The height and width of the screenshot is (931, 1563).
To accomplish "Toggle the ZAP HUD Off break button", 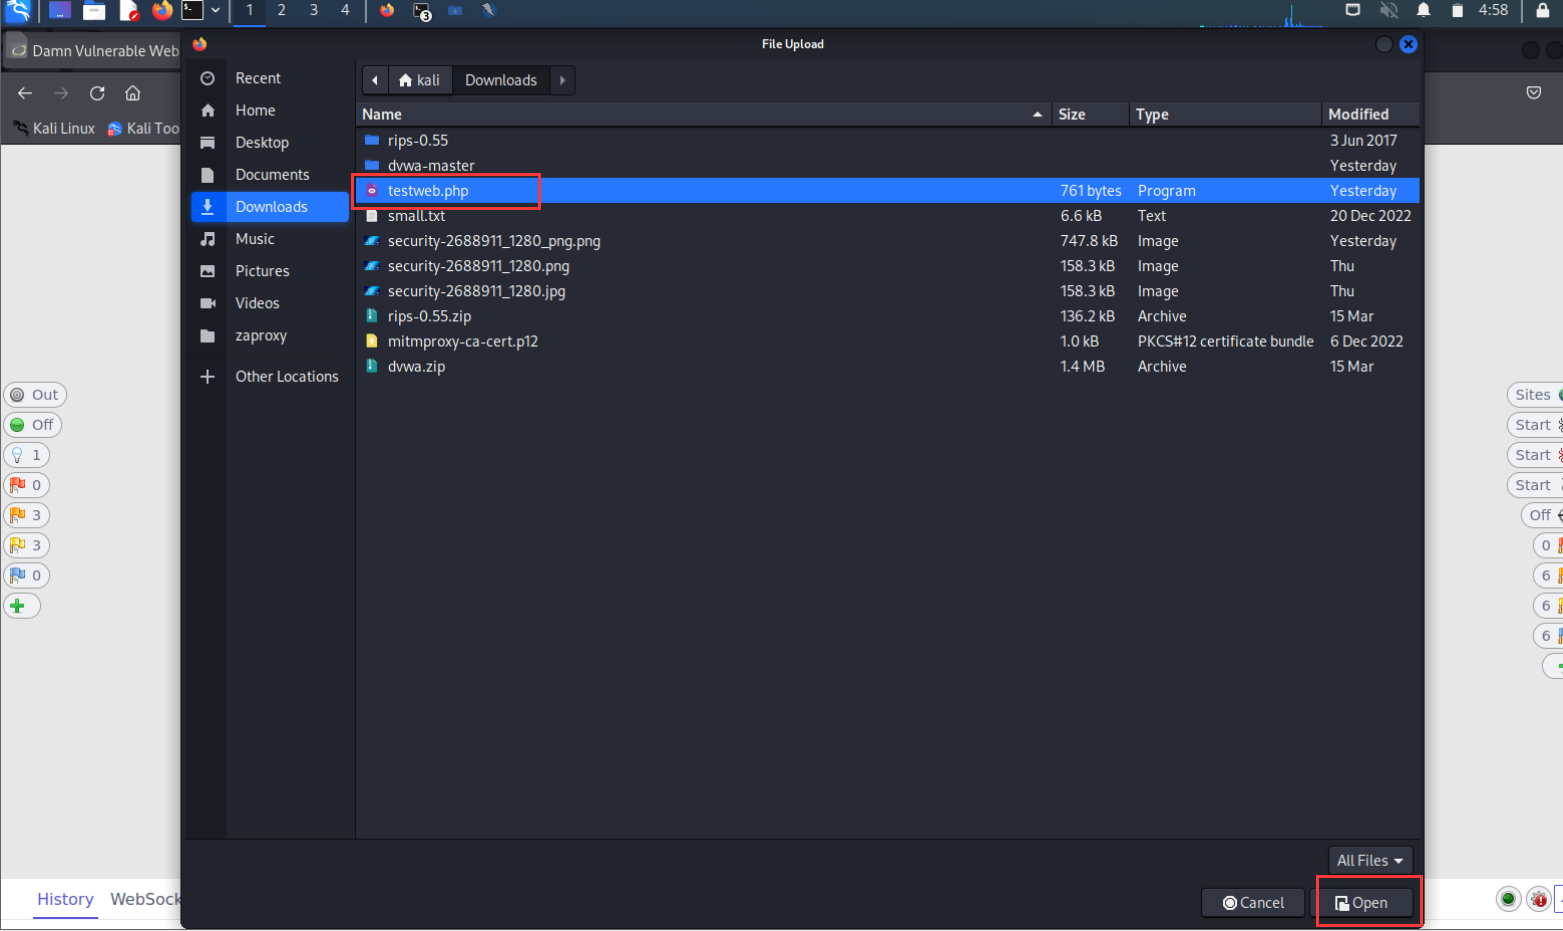I will [x=32, y=424].
